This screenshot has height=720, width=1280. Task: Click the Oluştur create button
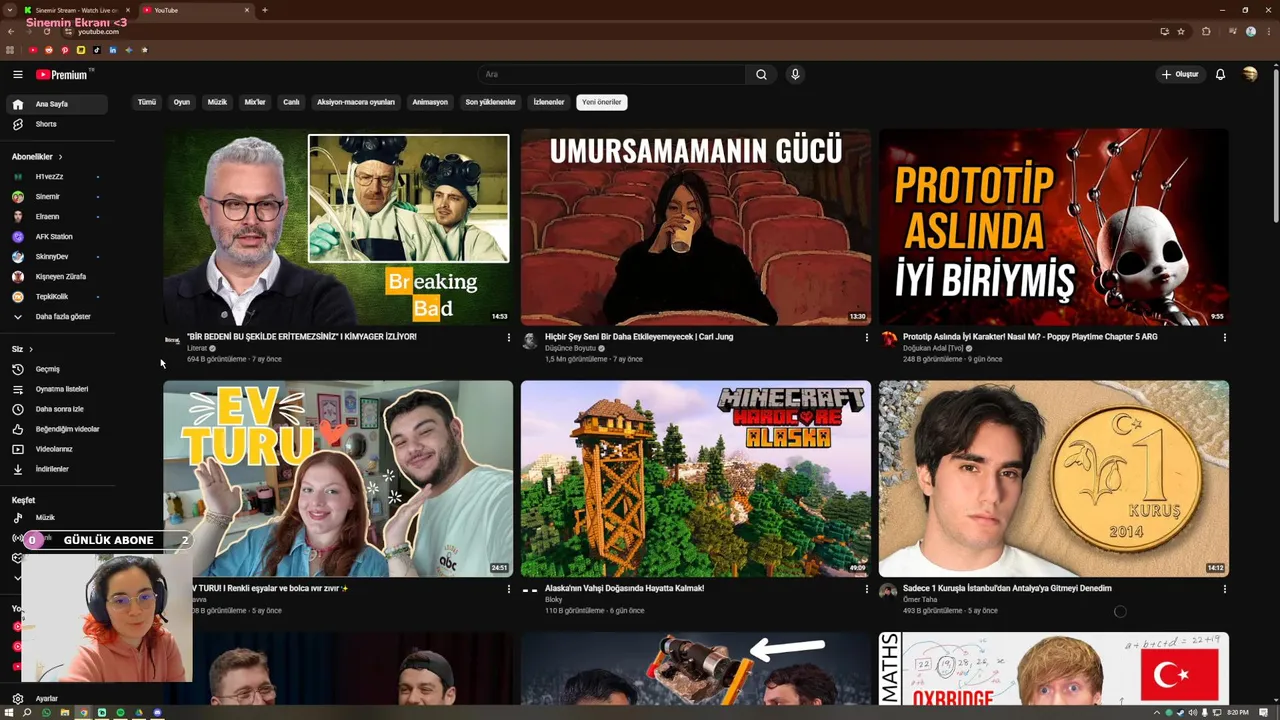click(1181, 74)
